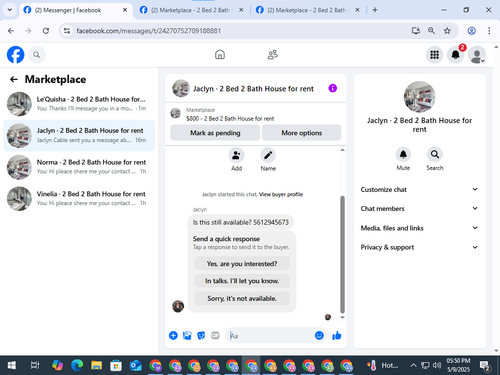Expand Media, files and links section
The height and width of the screenshot is (375, 500).
[419, 228]
